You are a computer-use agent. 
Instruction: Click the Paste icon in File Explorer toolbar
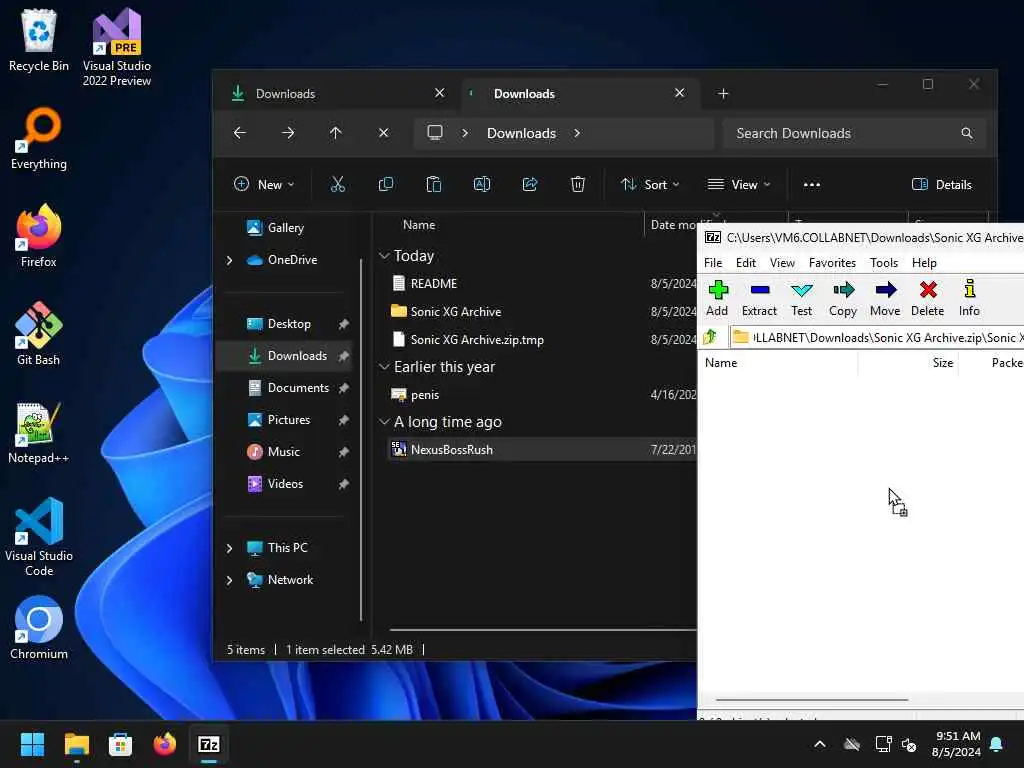click(x=434, y=185)
